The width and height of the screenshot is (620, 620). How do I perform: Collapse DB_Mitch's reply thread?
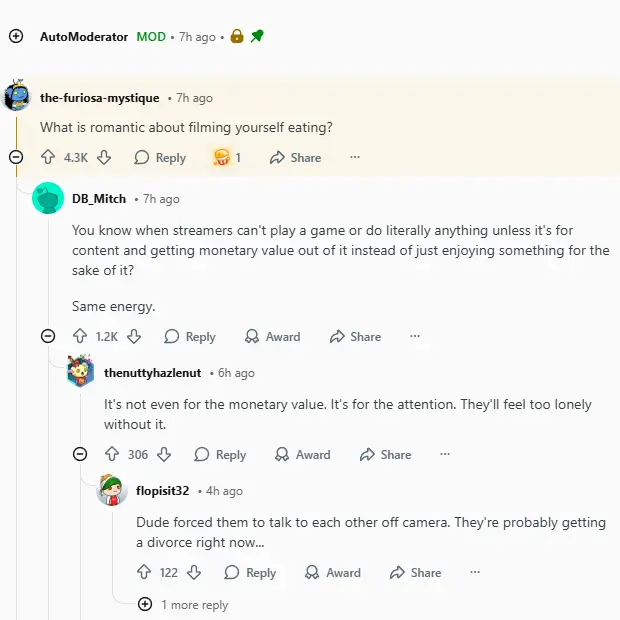tap(48, 337)
